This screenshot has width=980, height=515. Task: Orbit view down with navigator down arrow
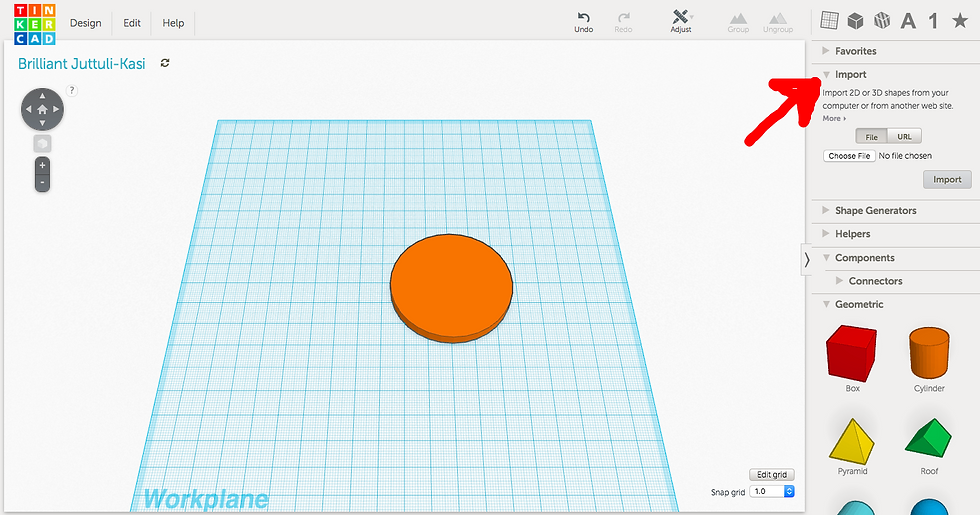pos(42,122)
